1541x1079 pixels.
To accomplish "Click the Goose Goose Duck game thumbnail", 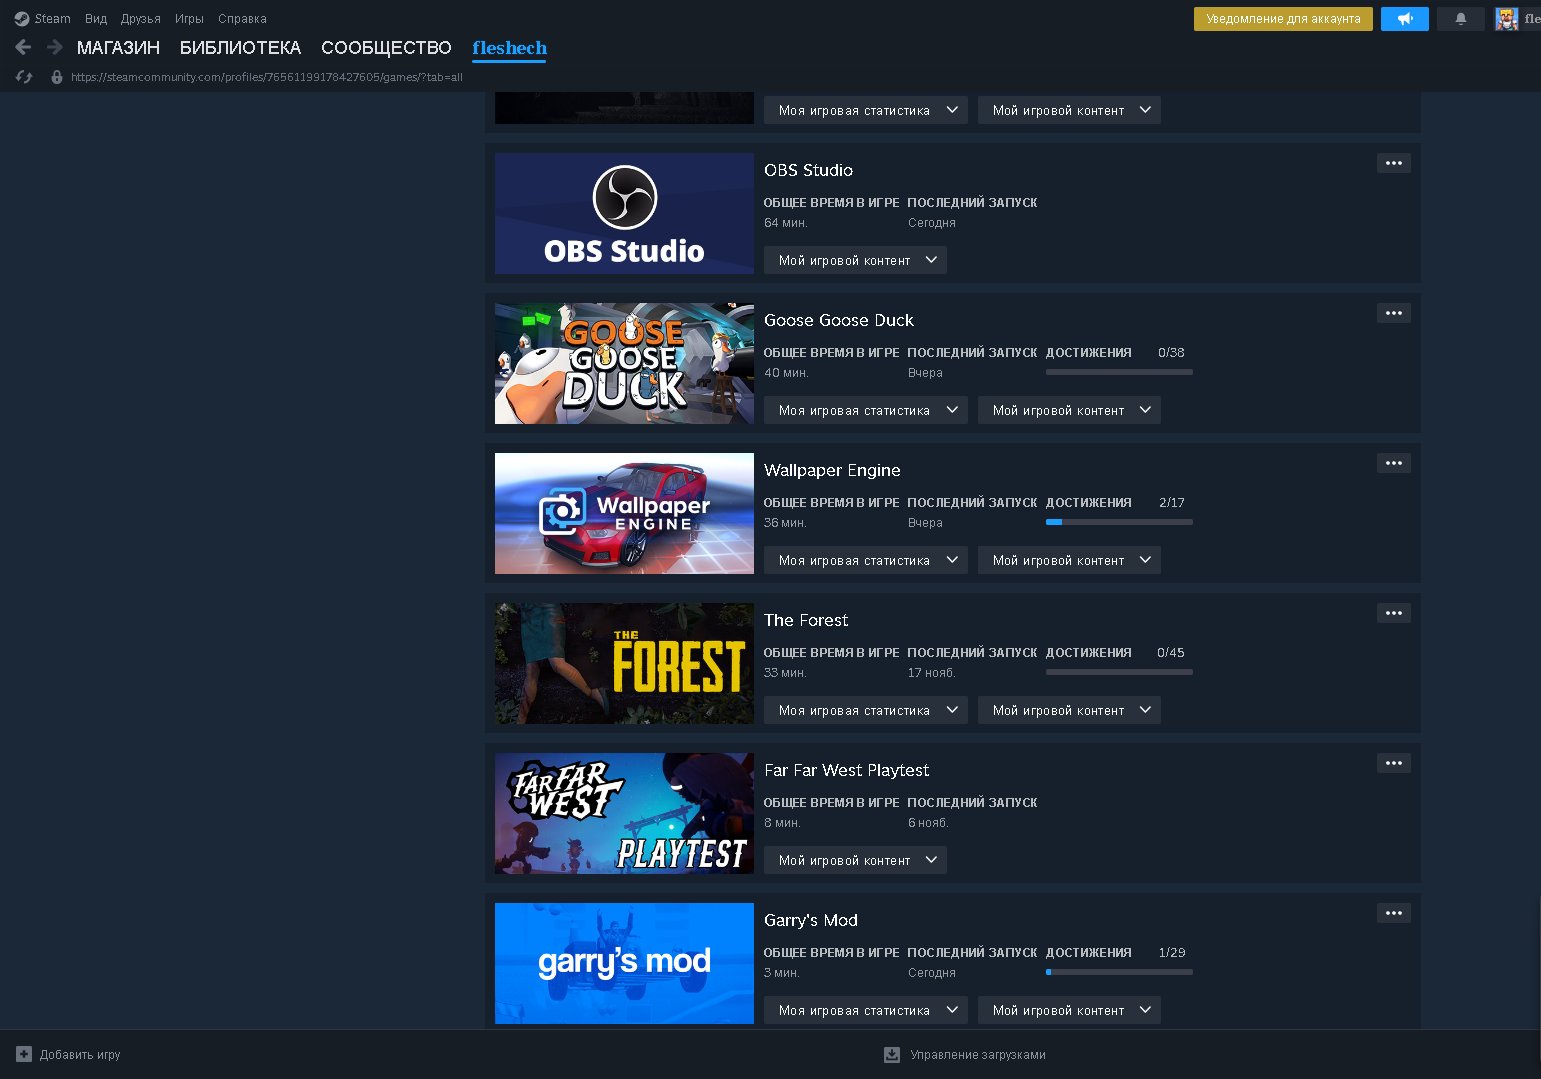I will click(x=624, y=363).
